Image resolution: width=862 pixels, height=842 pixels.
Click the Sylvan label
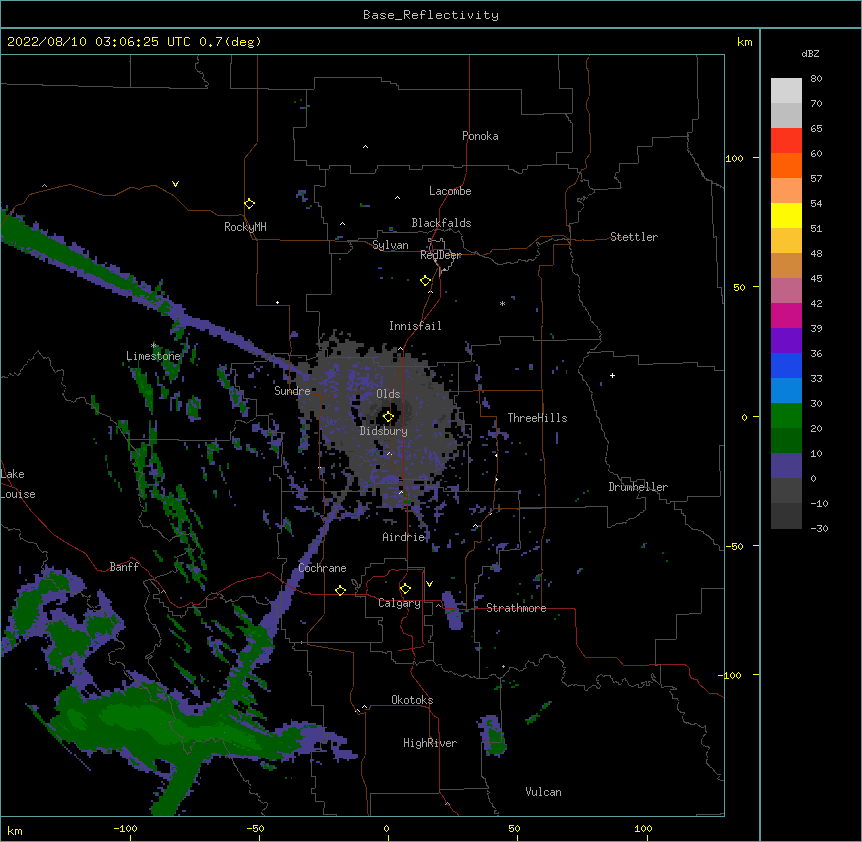[390, 245]
